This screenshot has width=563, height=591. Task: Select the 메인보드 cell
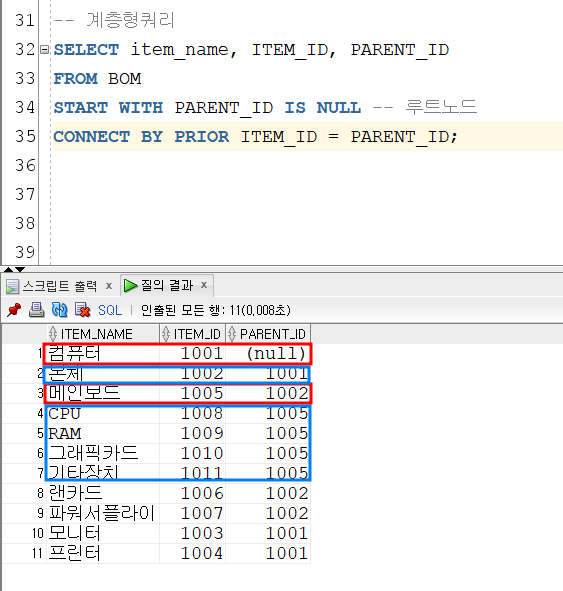(x=104, y=393)
